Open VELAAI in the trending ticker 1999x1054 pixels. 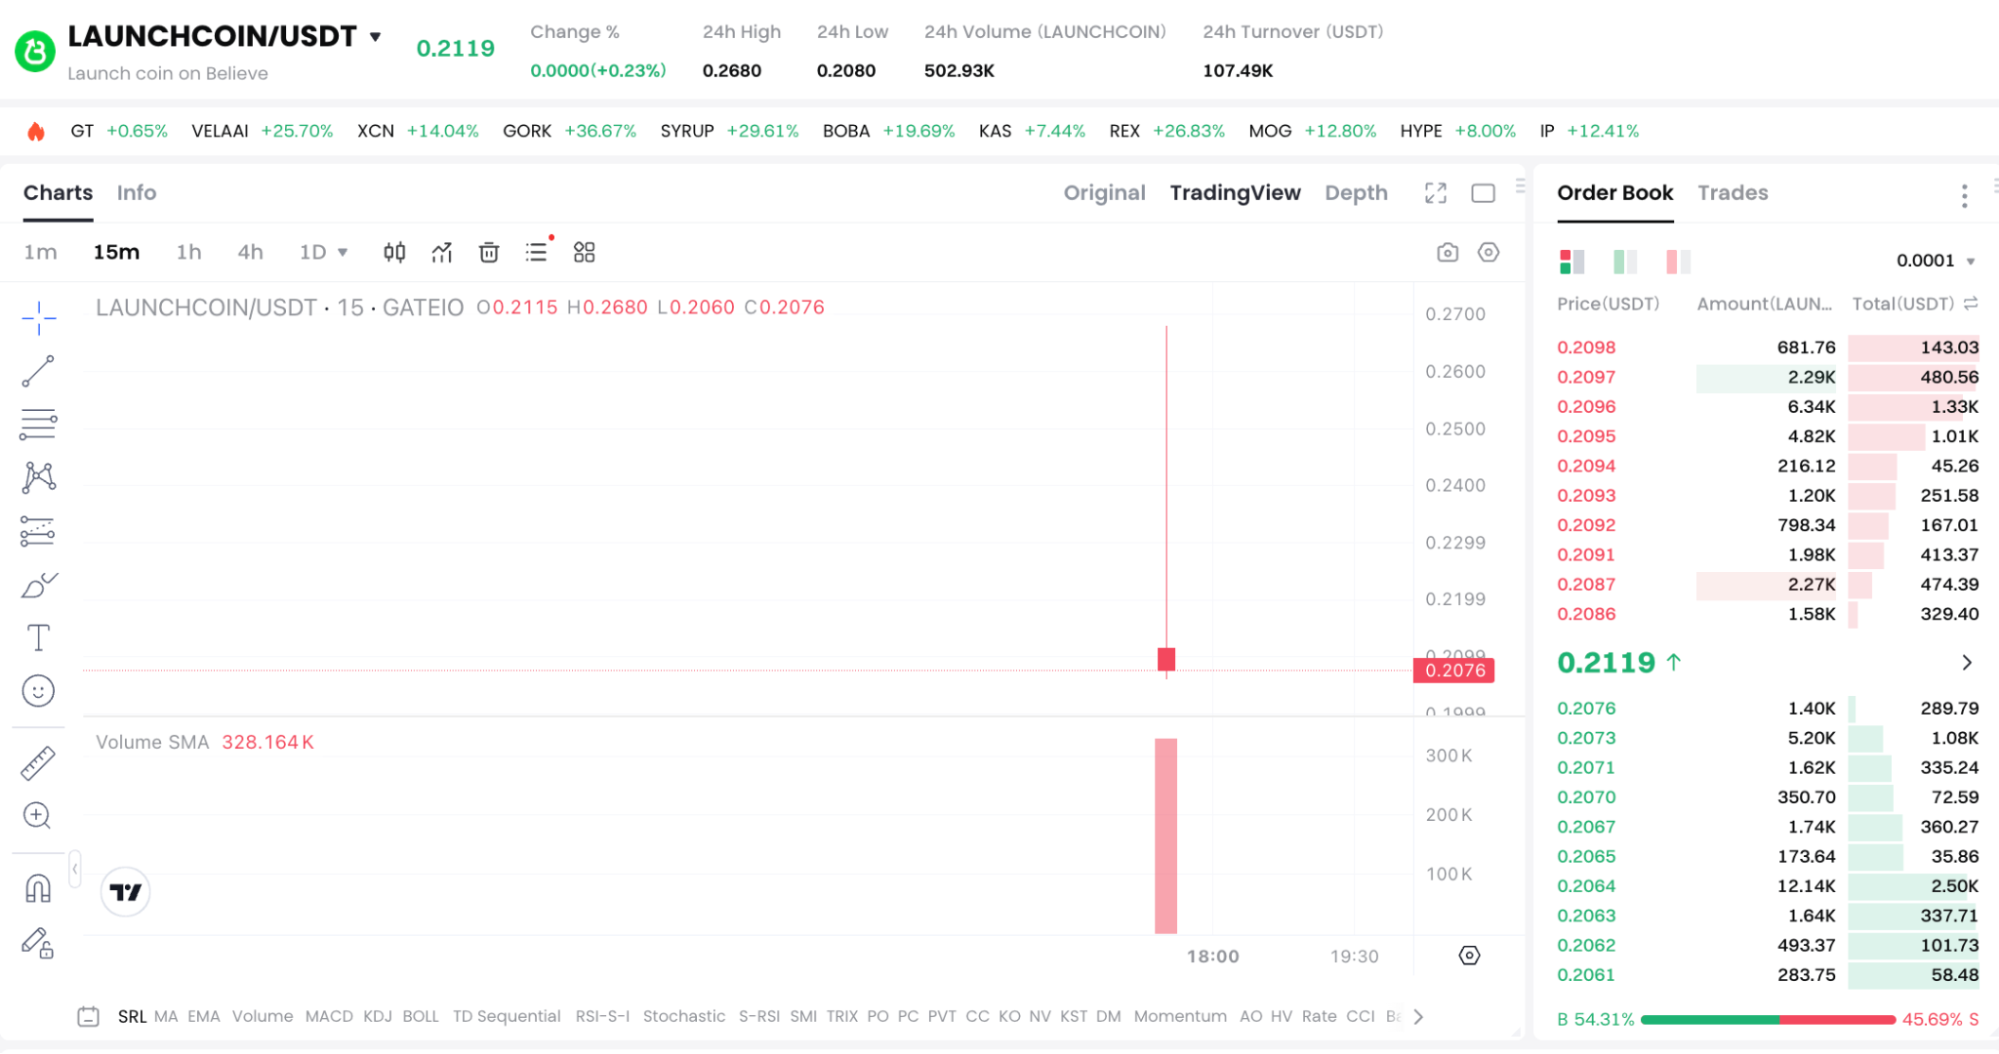(262, 132)
